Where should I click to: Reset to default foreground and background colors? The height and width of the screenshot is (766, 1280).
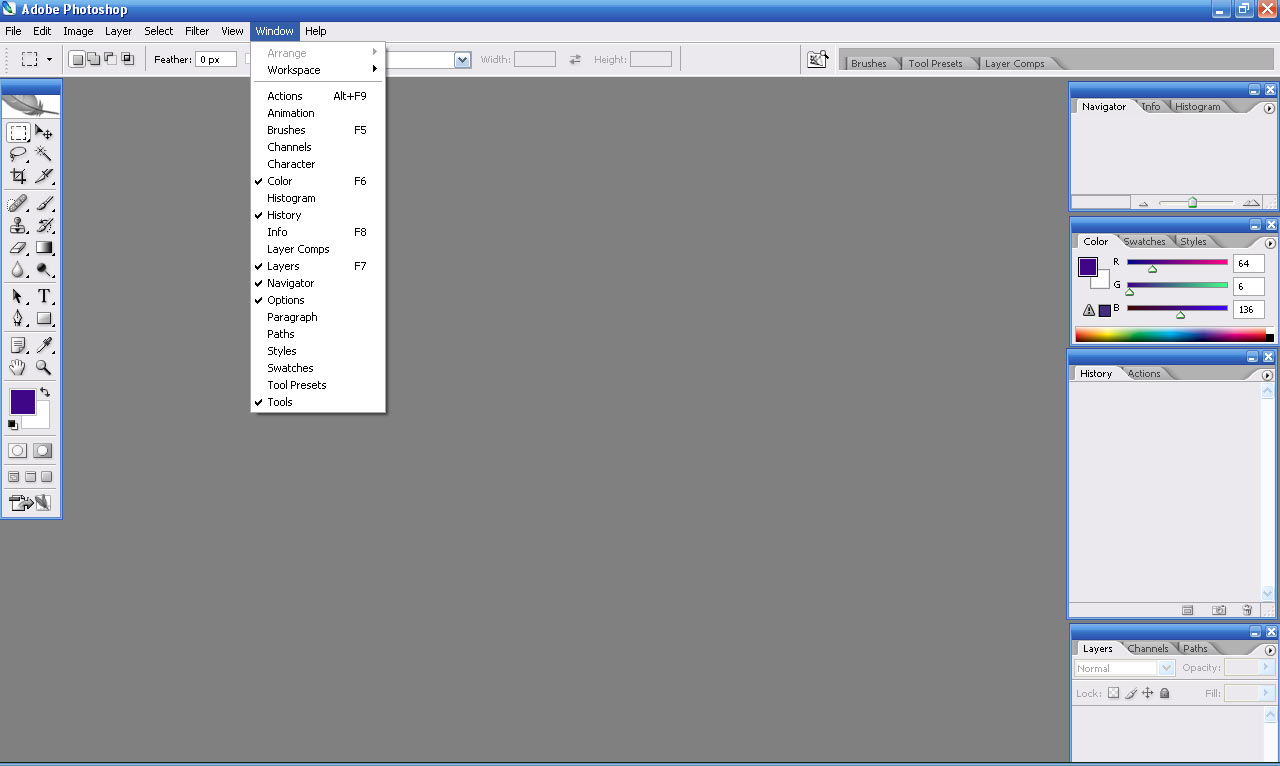(x=13, y=424)
